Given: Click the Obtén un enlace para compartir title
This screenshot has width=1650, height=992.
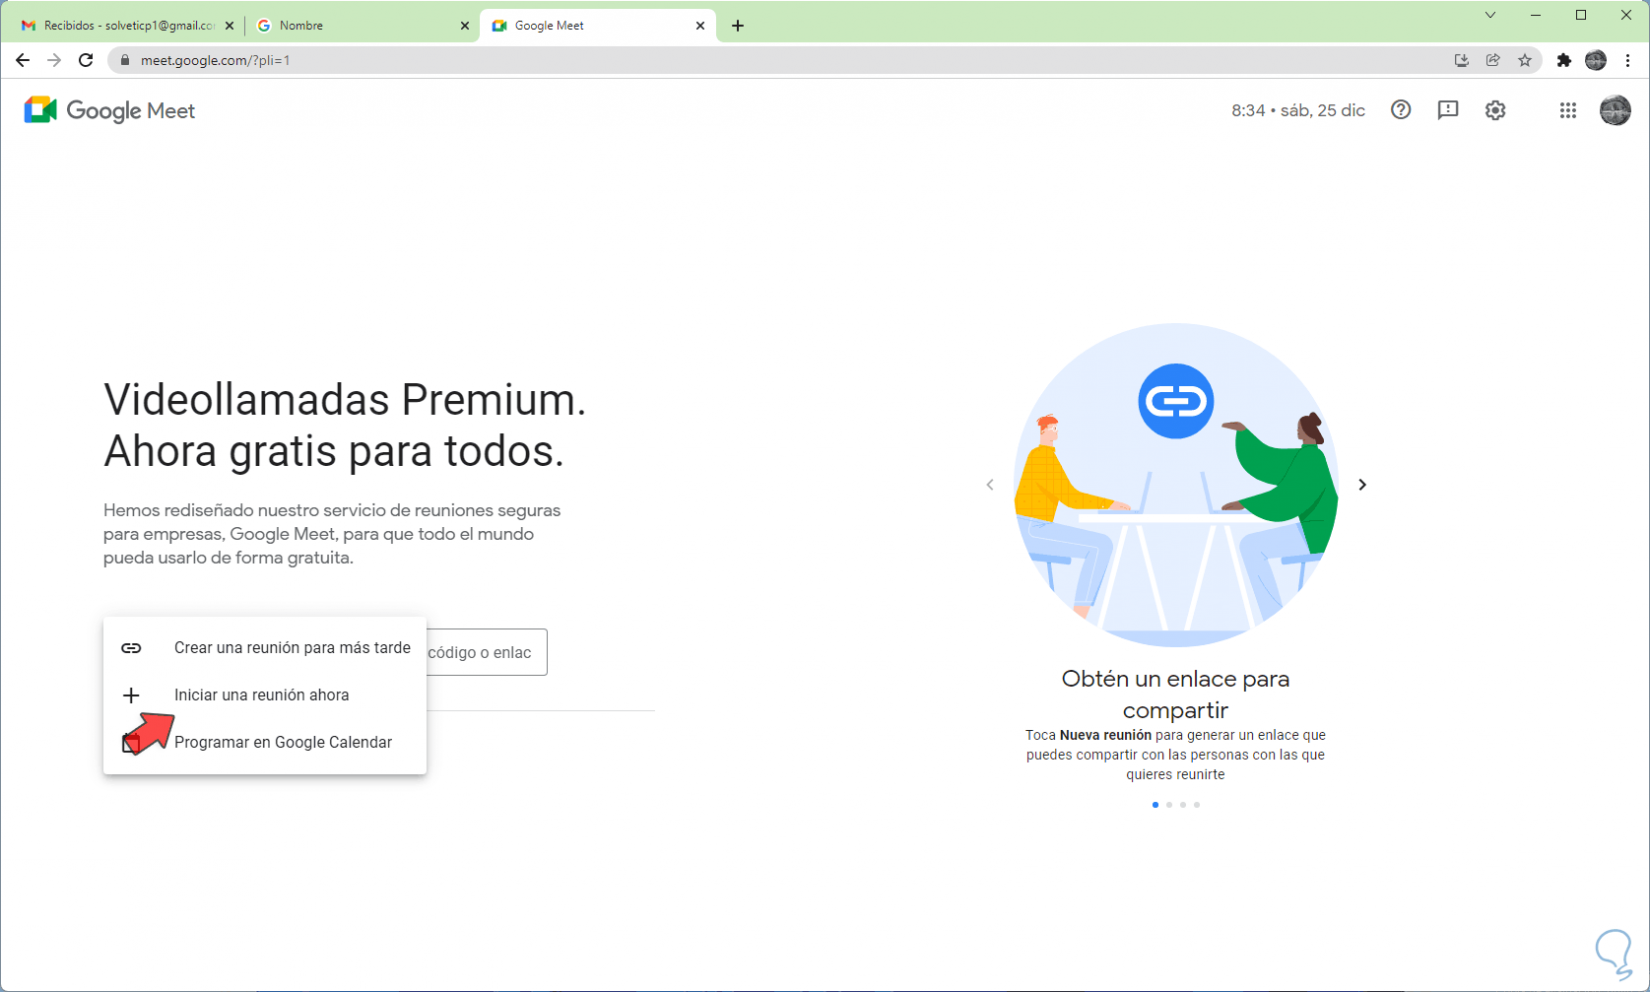Looking at the screenshot, I should [1176, 694].
